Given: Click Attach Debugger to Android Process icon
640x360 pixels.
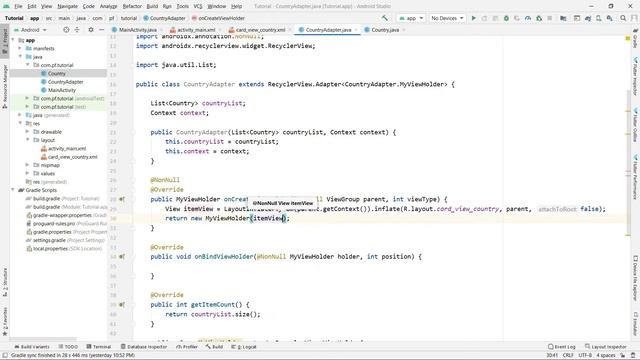Looking at the screenshot, I should [539, 18].
